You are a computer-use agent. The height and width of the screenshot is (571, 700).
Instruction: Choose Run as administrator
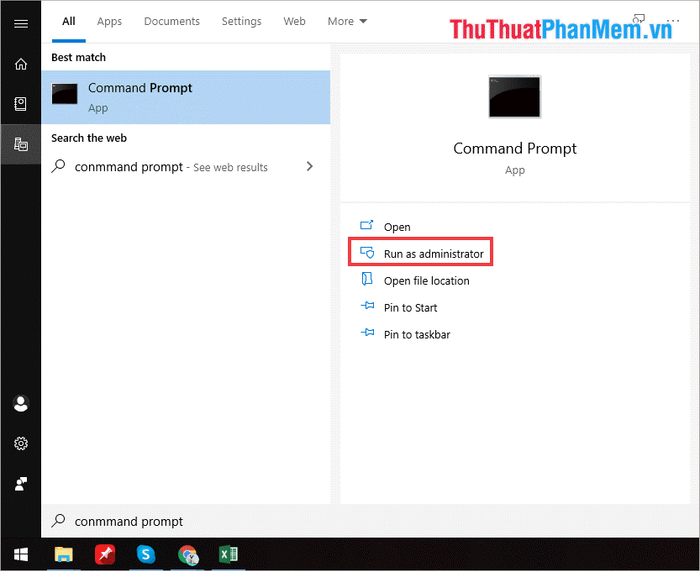coord(421,252)
